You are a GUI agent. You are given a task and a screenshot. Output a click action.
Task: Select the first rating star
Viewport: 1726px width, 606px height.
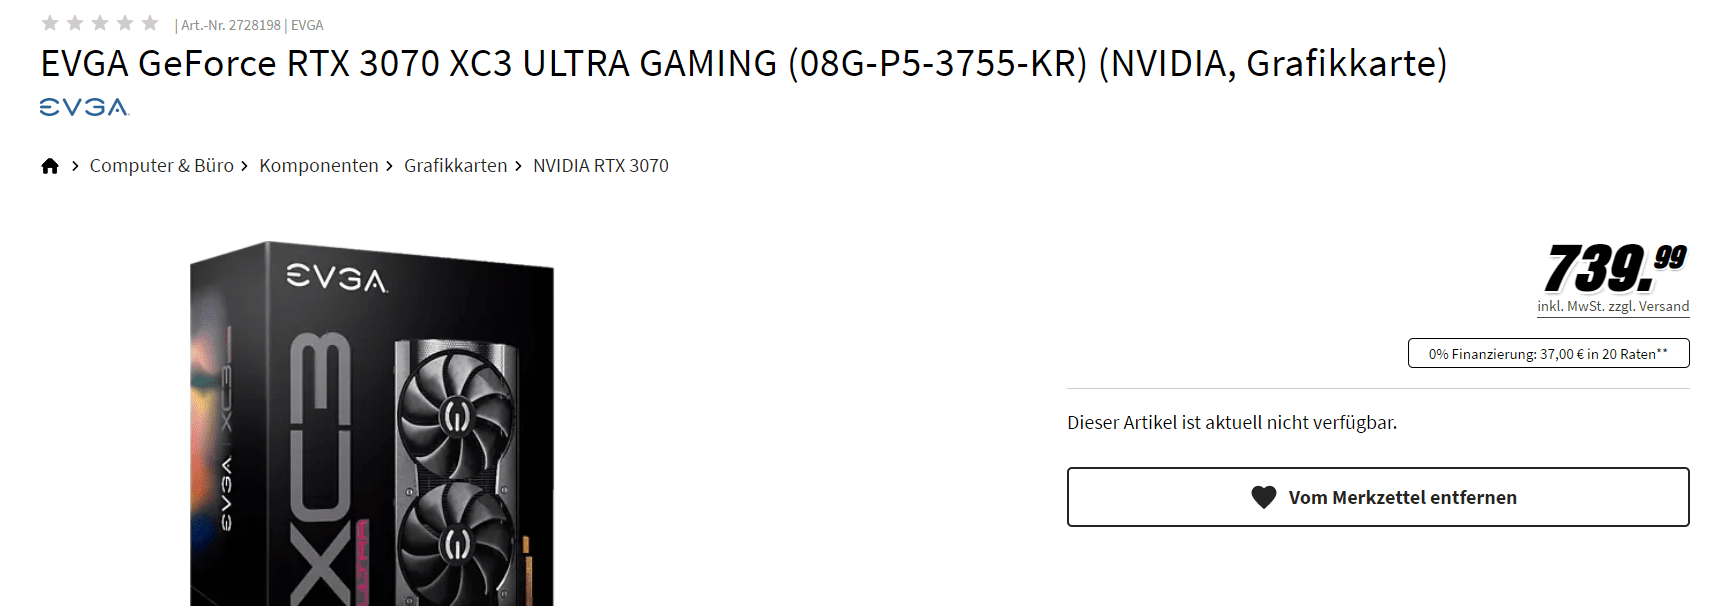(50, 23)
